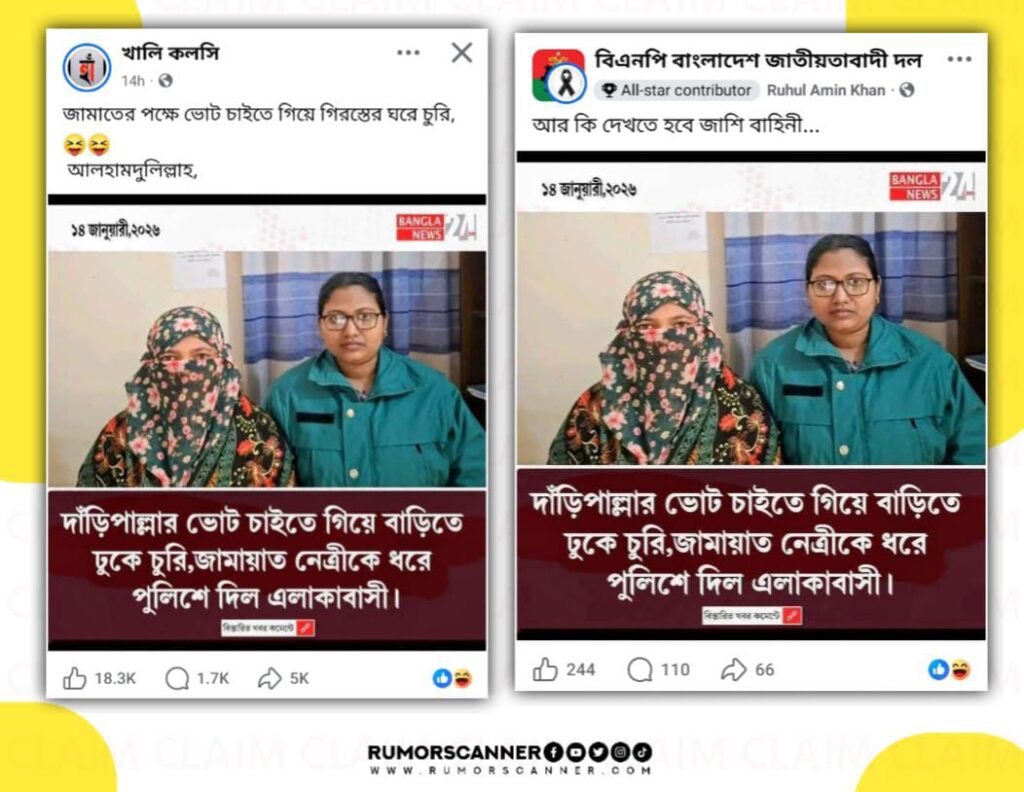The width and height of the screenshot is (1024, 792).
Task: Open the বিএনপি বাংলাদেশ জাতীয়তাবাদী দল group name
Action: coord(758,60)
